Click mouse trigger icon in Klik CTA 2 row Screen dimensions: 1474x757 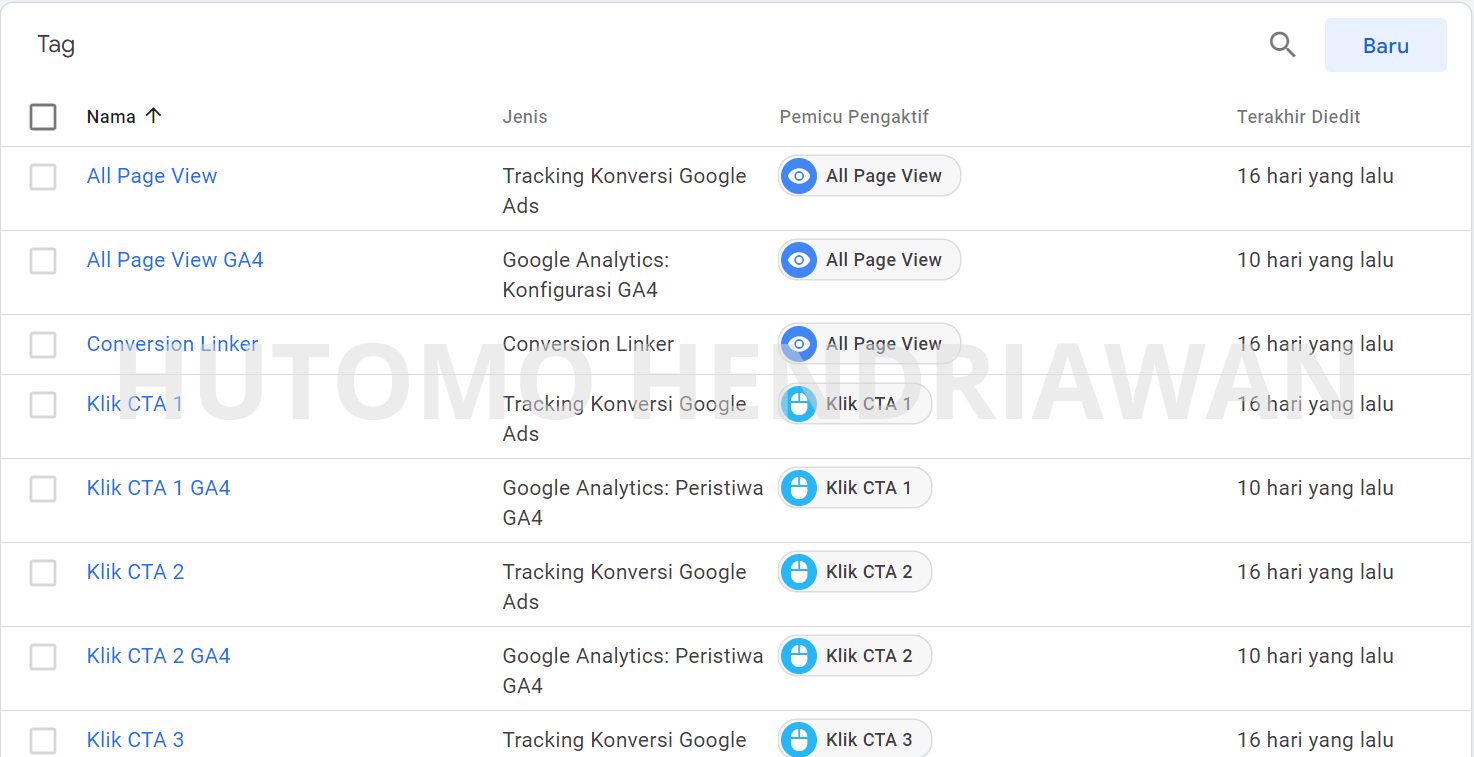click(799, 572)
